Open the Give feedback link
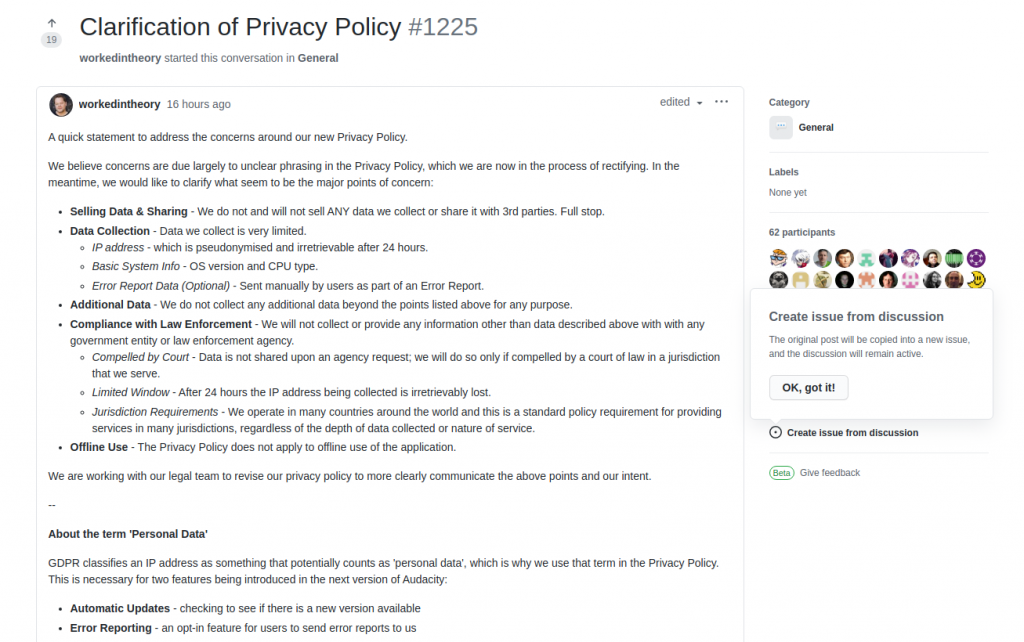Viewport: 1024px width, 642px height. click(830, 473)
